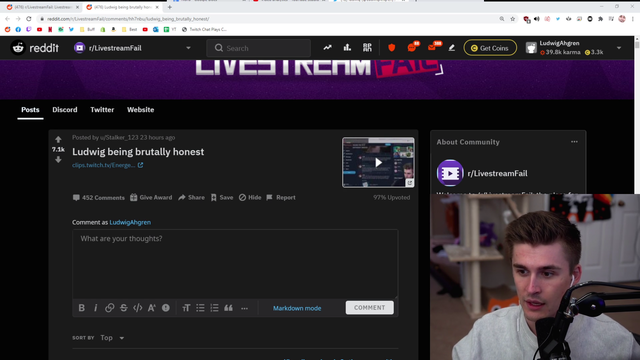640x360 pixels.
Task: Open the Popular trending arrow icon
Action: (327, 48)
